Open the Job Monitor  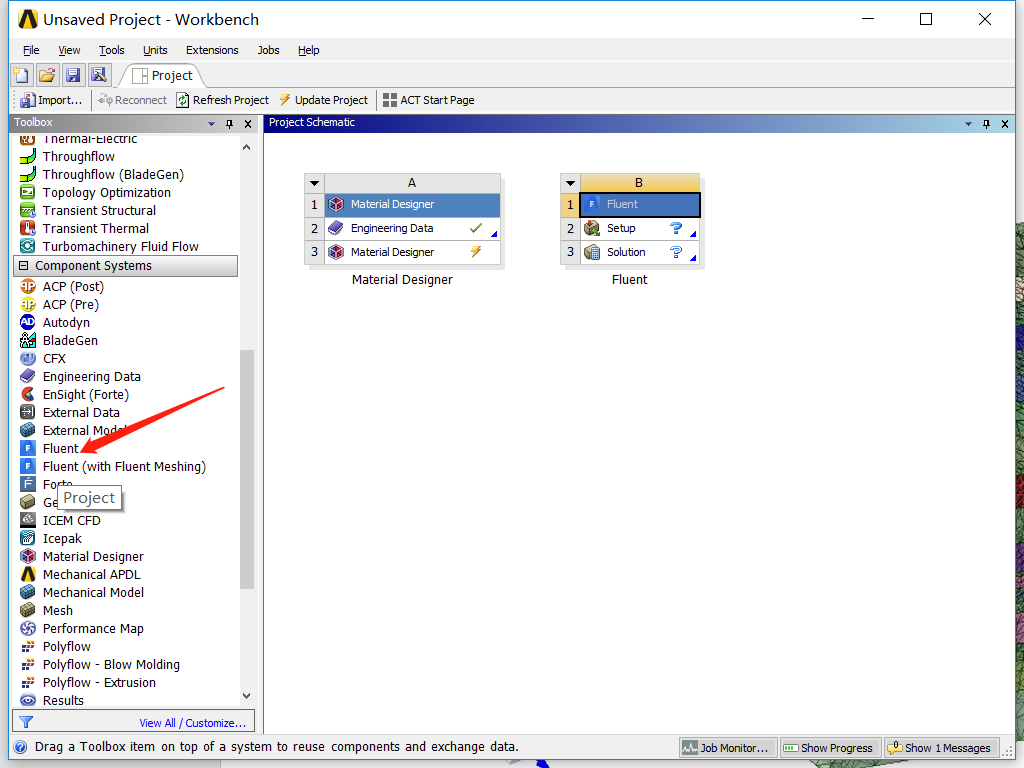click(728, 748)
